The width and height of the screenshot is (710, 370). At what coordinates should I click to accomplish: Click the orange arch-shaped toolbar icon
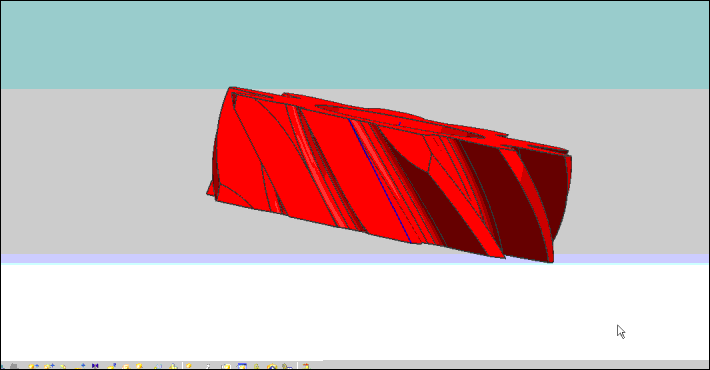[272, 366]
